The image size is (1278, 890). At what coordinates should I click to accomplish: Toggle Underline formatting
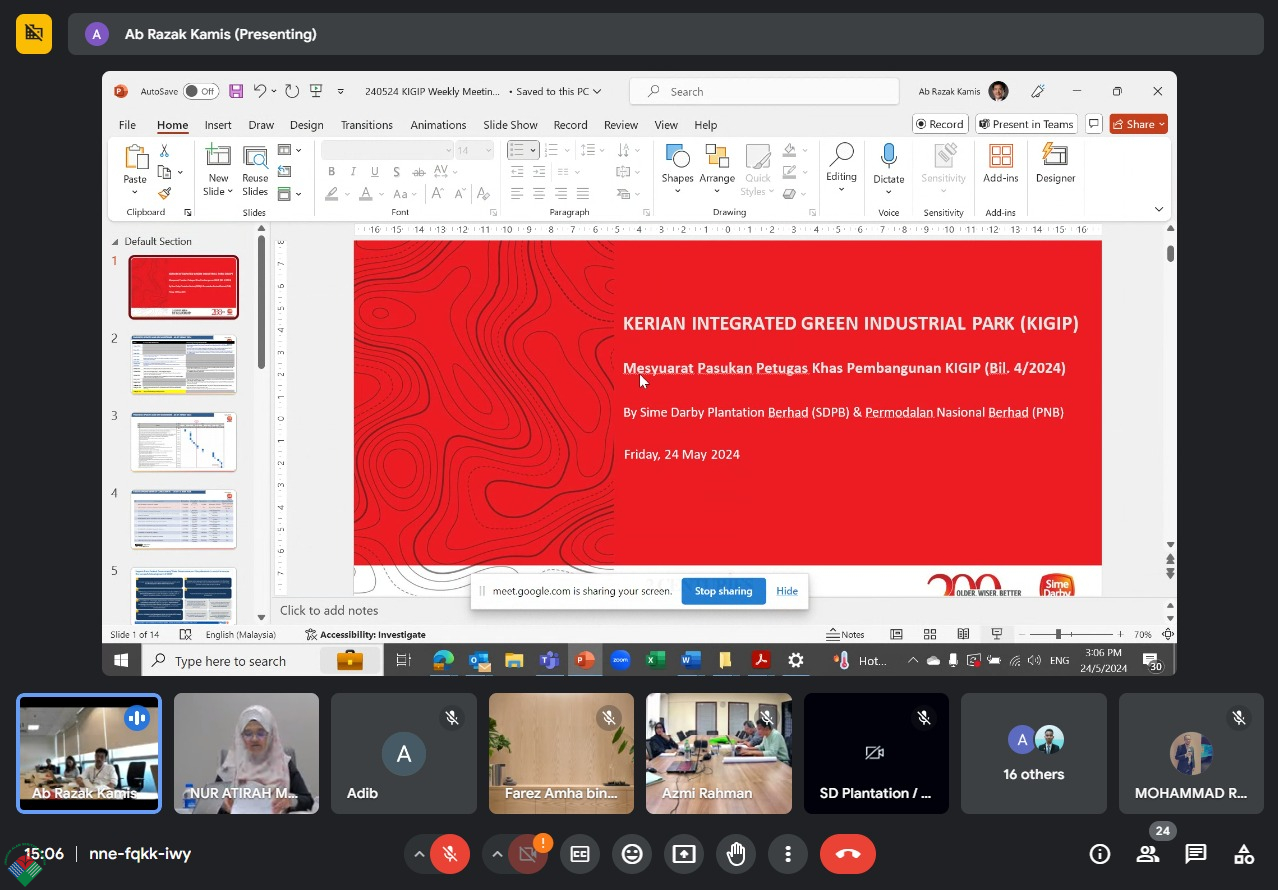tap(375, 172)
